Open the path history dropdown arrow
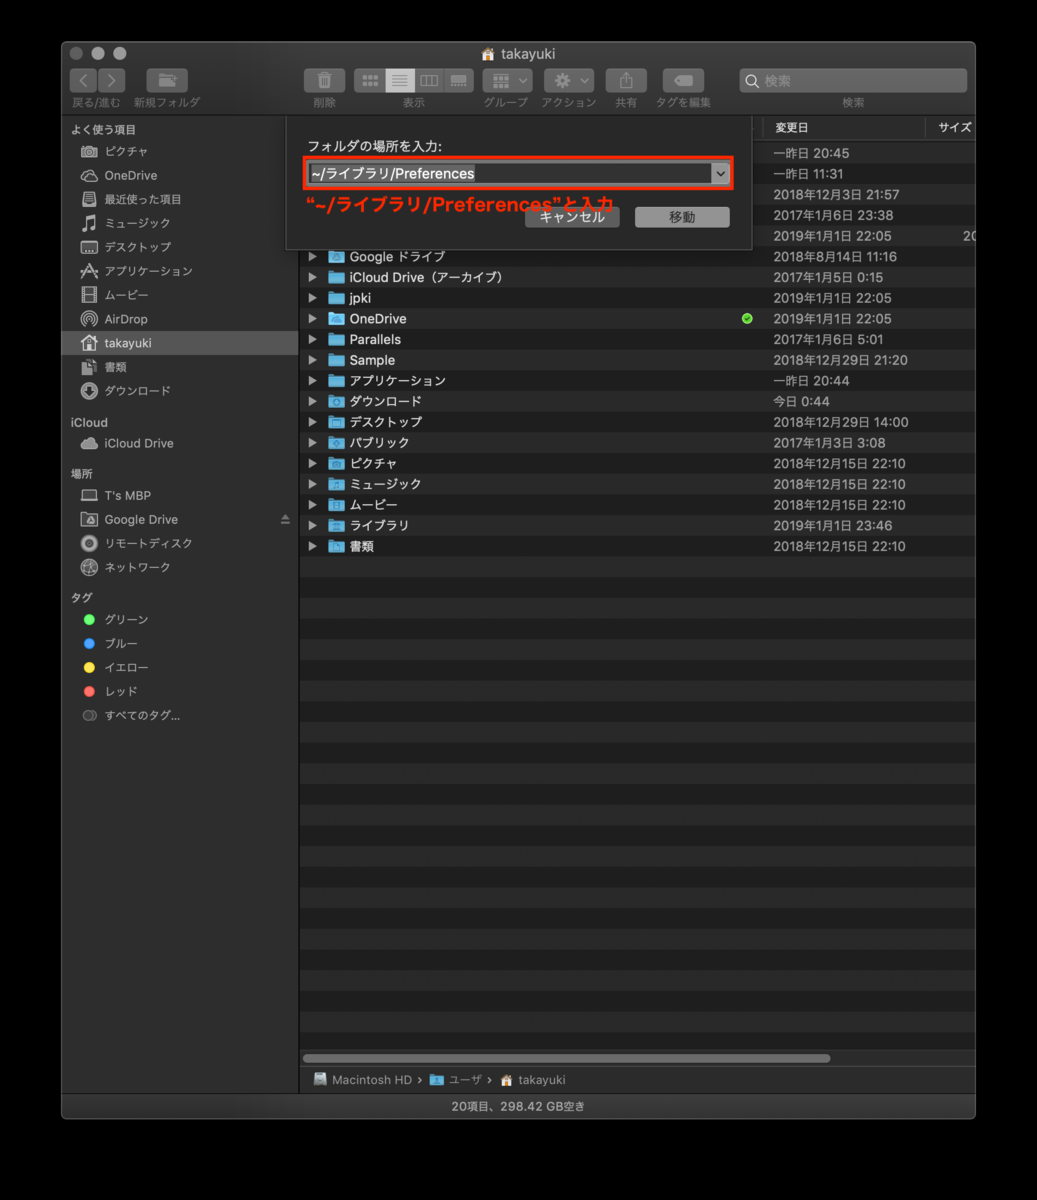Image resolution: width=1037 pixels, height=1200 pixels. click(x=720, y=173)
